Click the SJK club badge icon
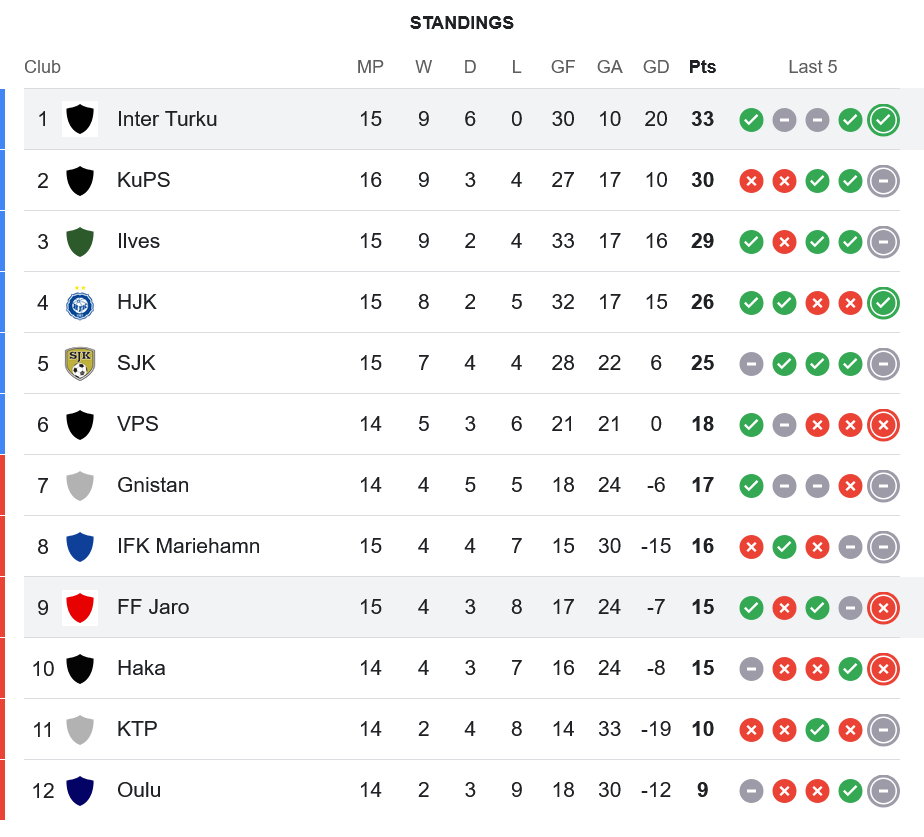The width and height of the screenshot is (924, 837). pyautogui.click(x=80, y=363)
